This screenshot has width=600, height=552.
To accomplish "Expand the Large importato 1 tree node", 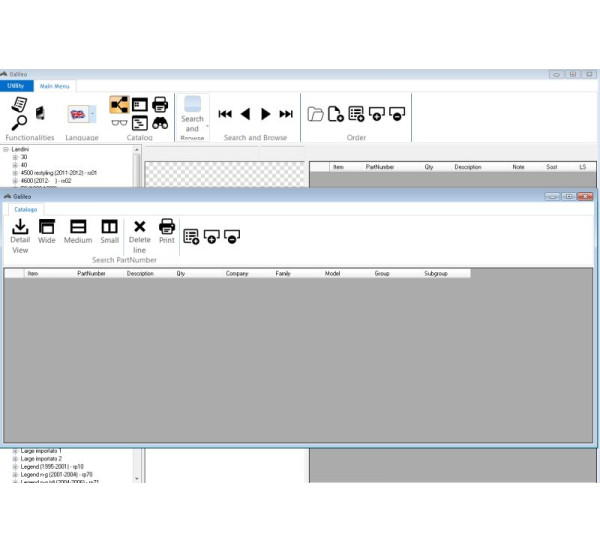I will (x=15, y=451).
